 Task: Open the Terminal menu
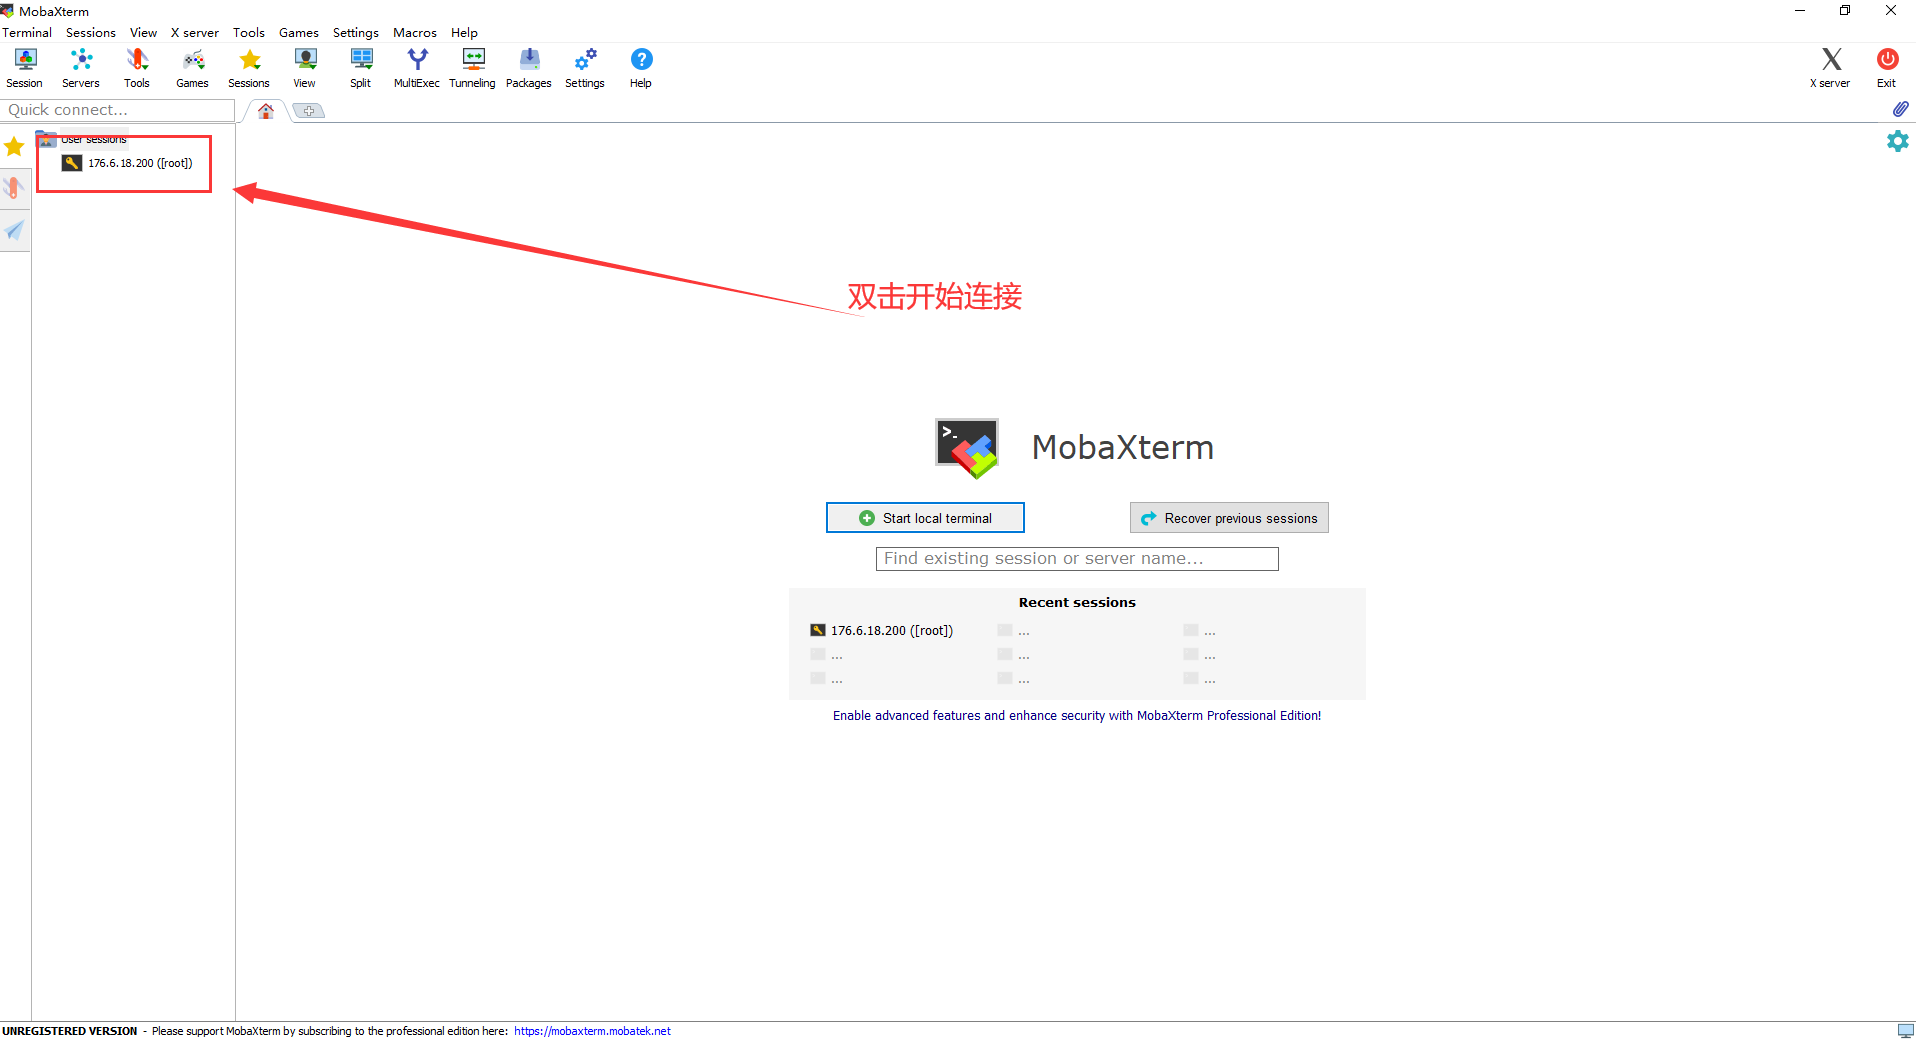click(x=27, y=32)
